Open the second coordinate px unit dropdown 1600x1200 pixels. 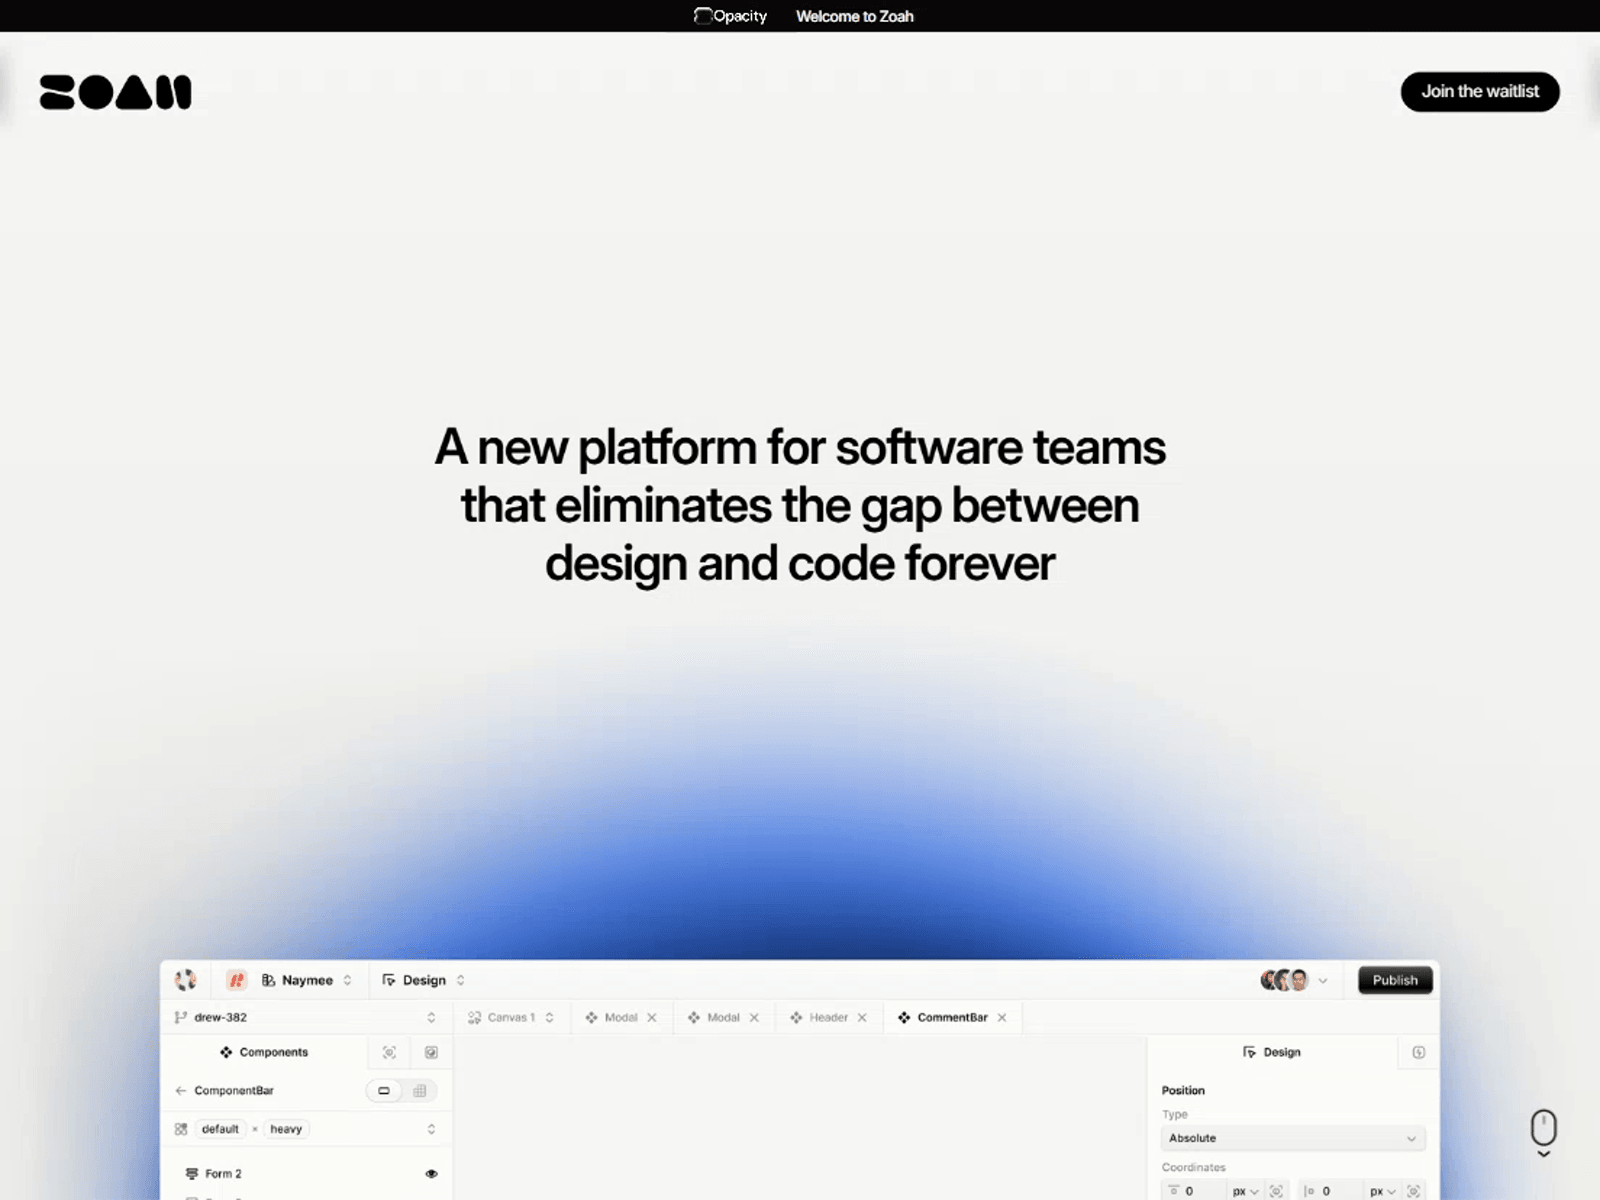point(1383,1191)
